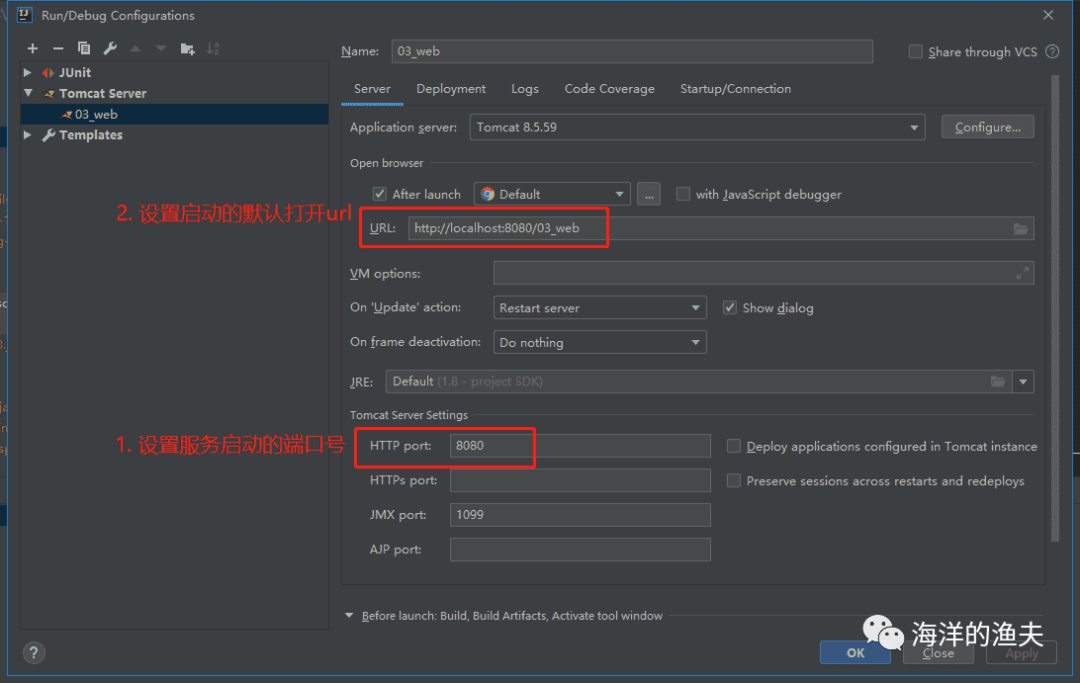Click IntelliJ icon in title bar
This screenshot has width=1080, height=683.
(x=24, y=15)
